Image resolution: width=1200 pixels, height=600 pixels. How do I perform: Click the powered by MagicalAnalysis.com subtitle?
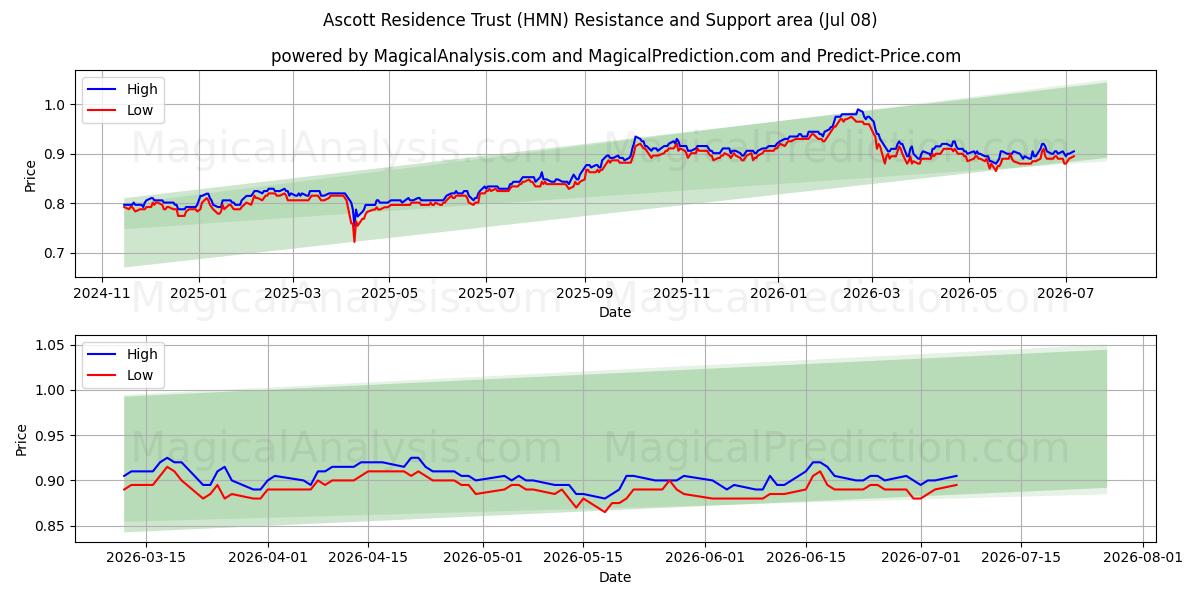[615, 56]
